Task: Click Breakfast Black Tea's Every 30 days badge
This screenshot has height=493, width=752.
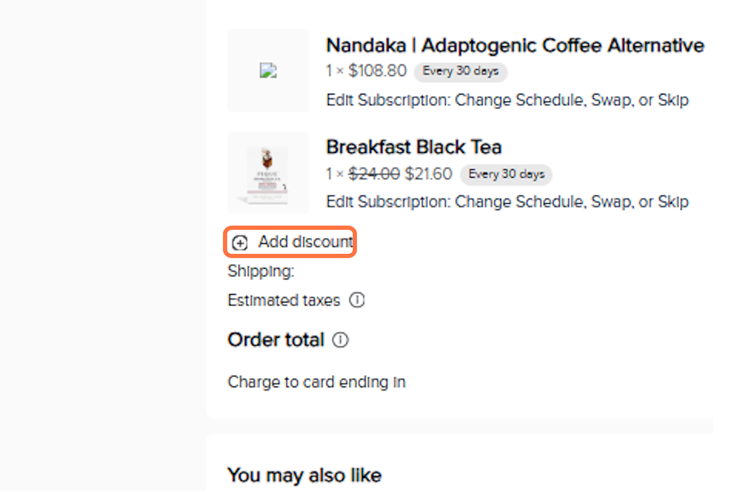Action: point(506,174)
